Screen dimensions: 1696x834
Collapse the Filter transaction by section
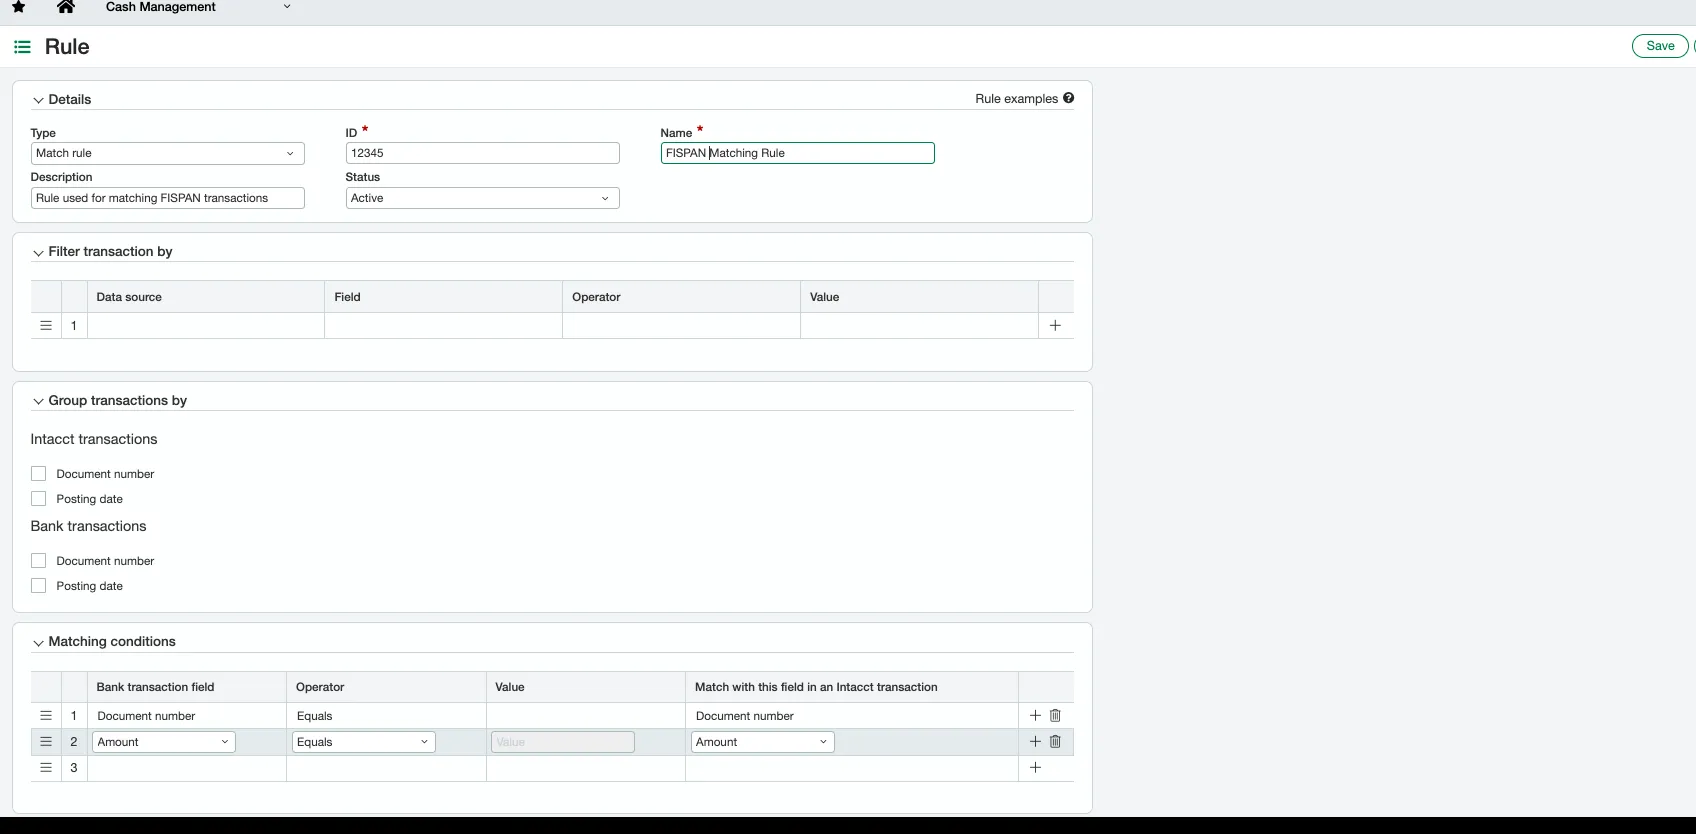click(x=38, y=252)
